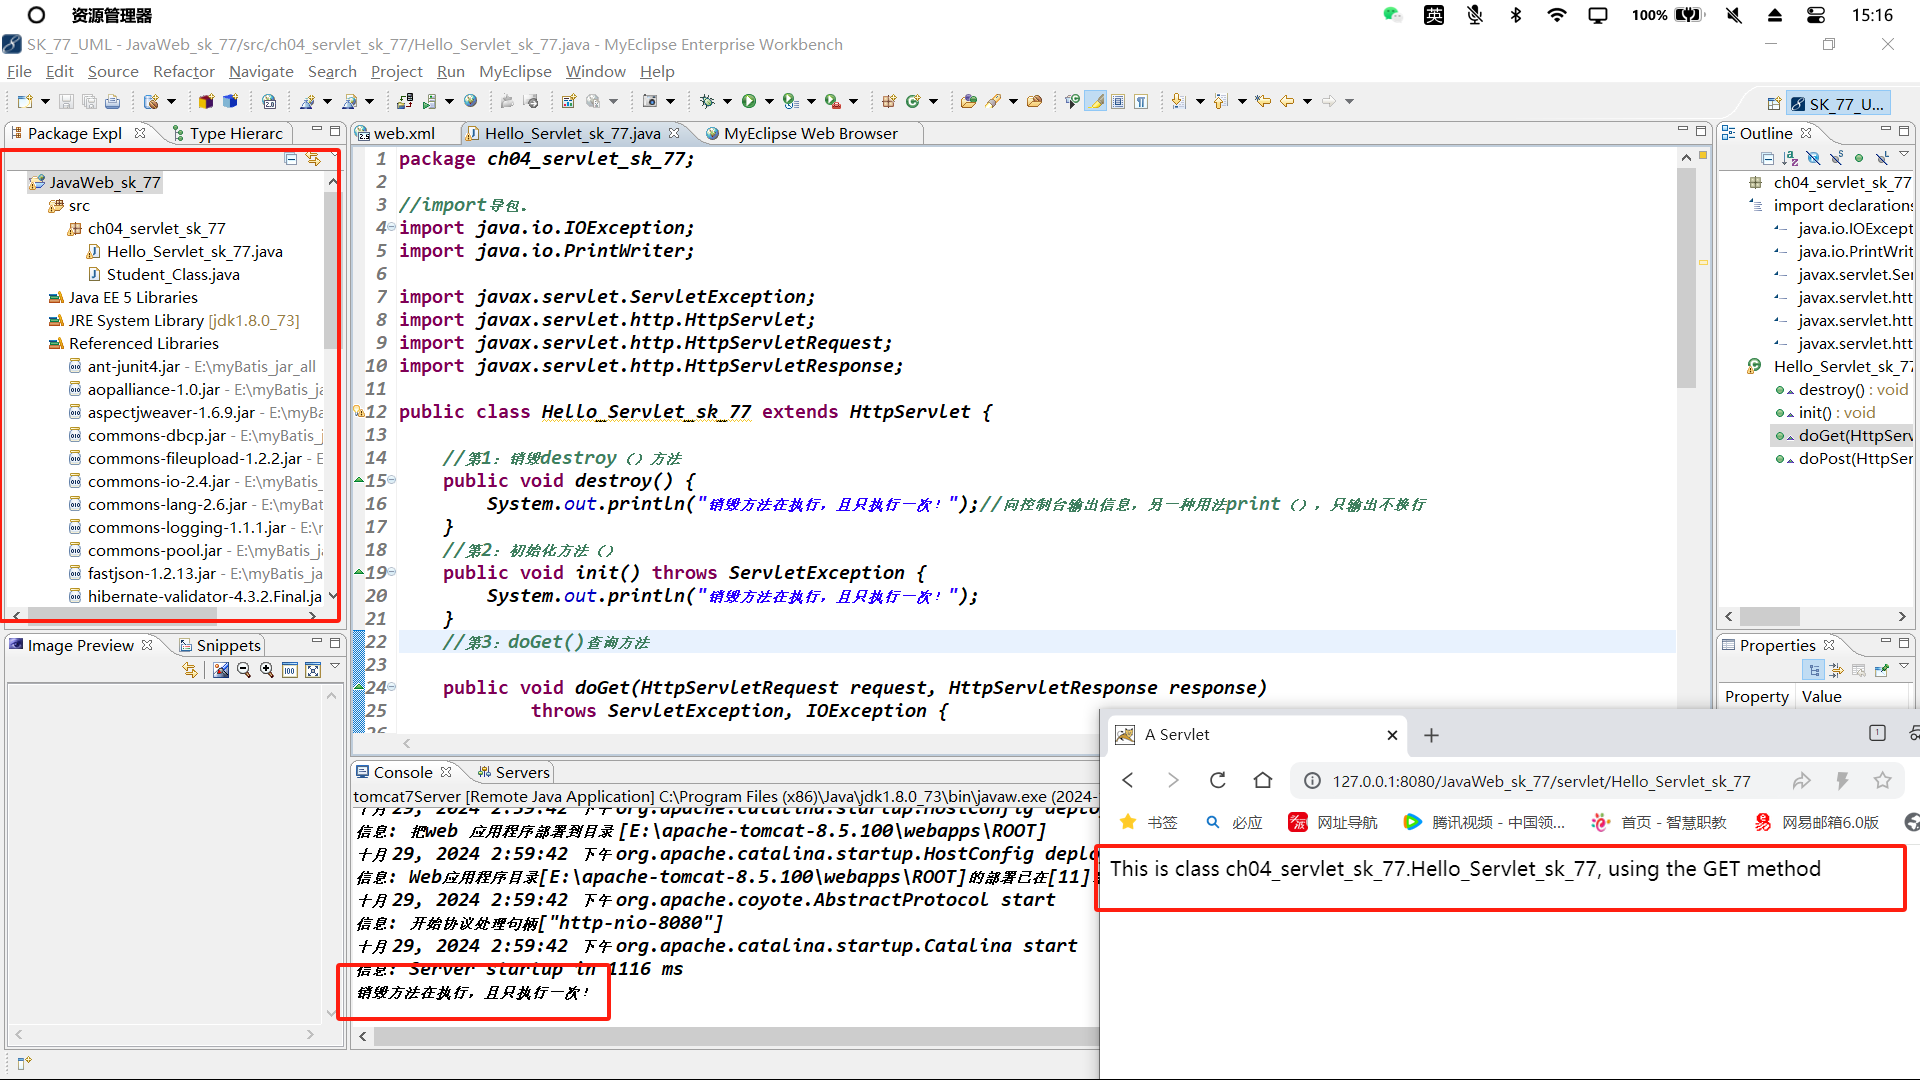Click browser home icon in A Servlet window

[1263, 781]
